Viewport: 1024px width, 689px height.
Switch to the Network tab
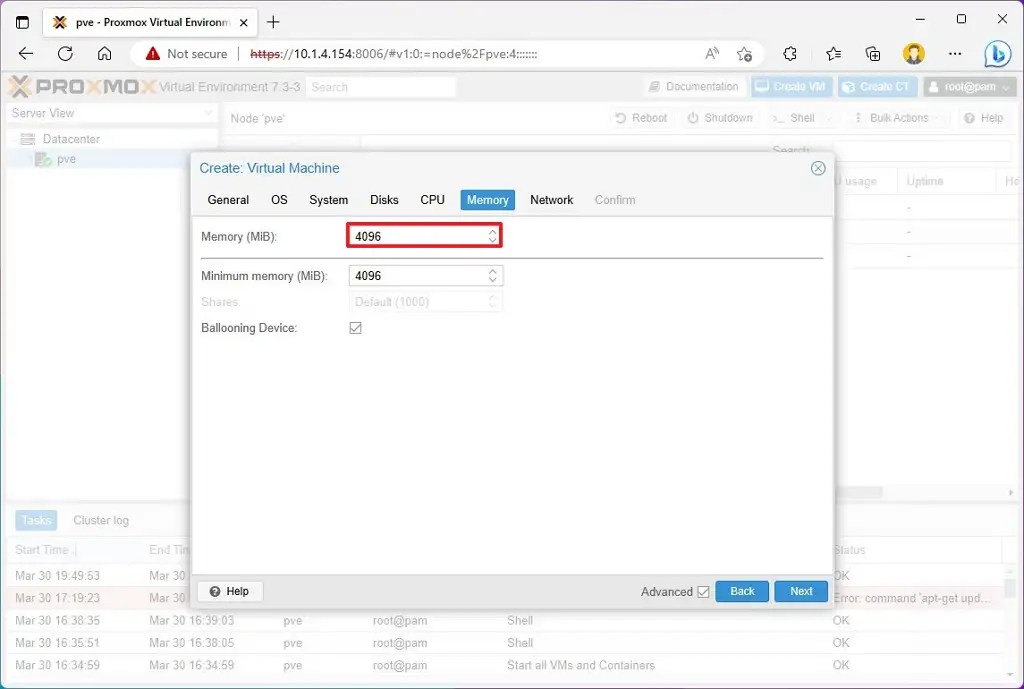[551, 199]
